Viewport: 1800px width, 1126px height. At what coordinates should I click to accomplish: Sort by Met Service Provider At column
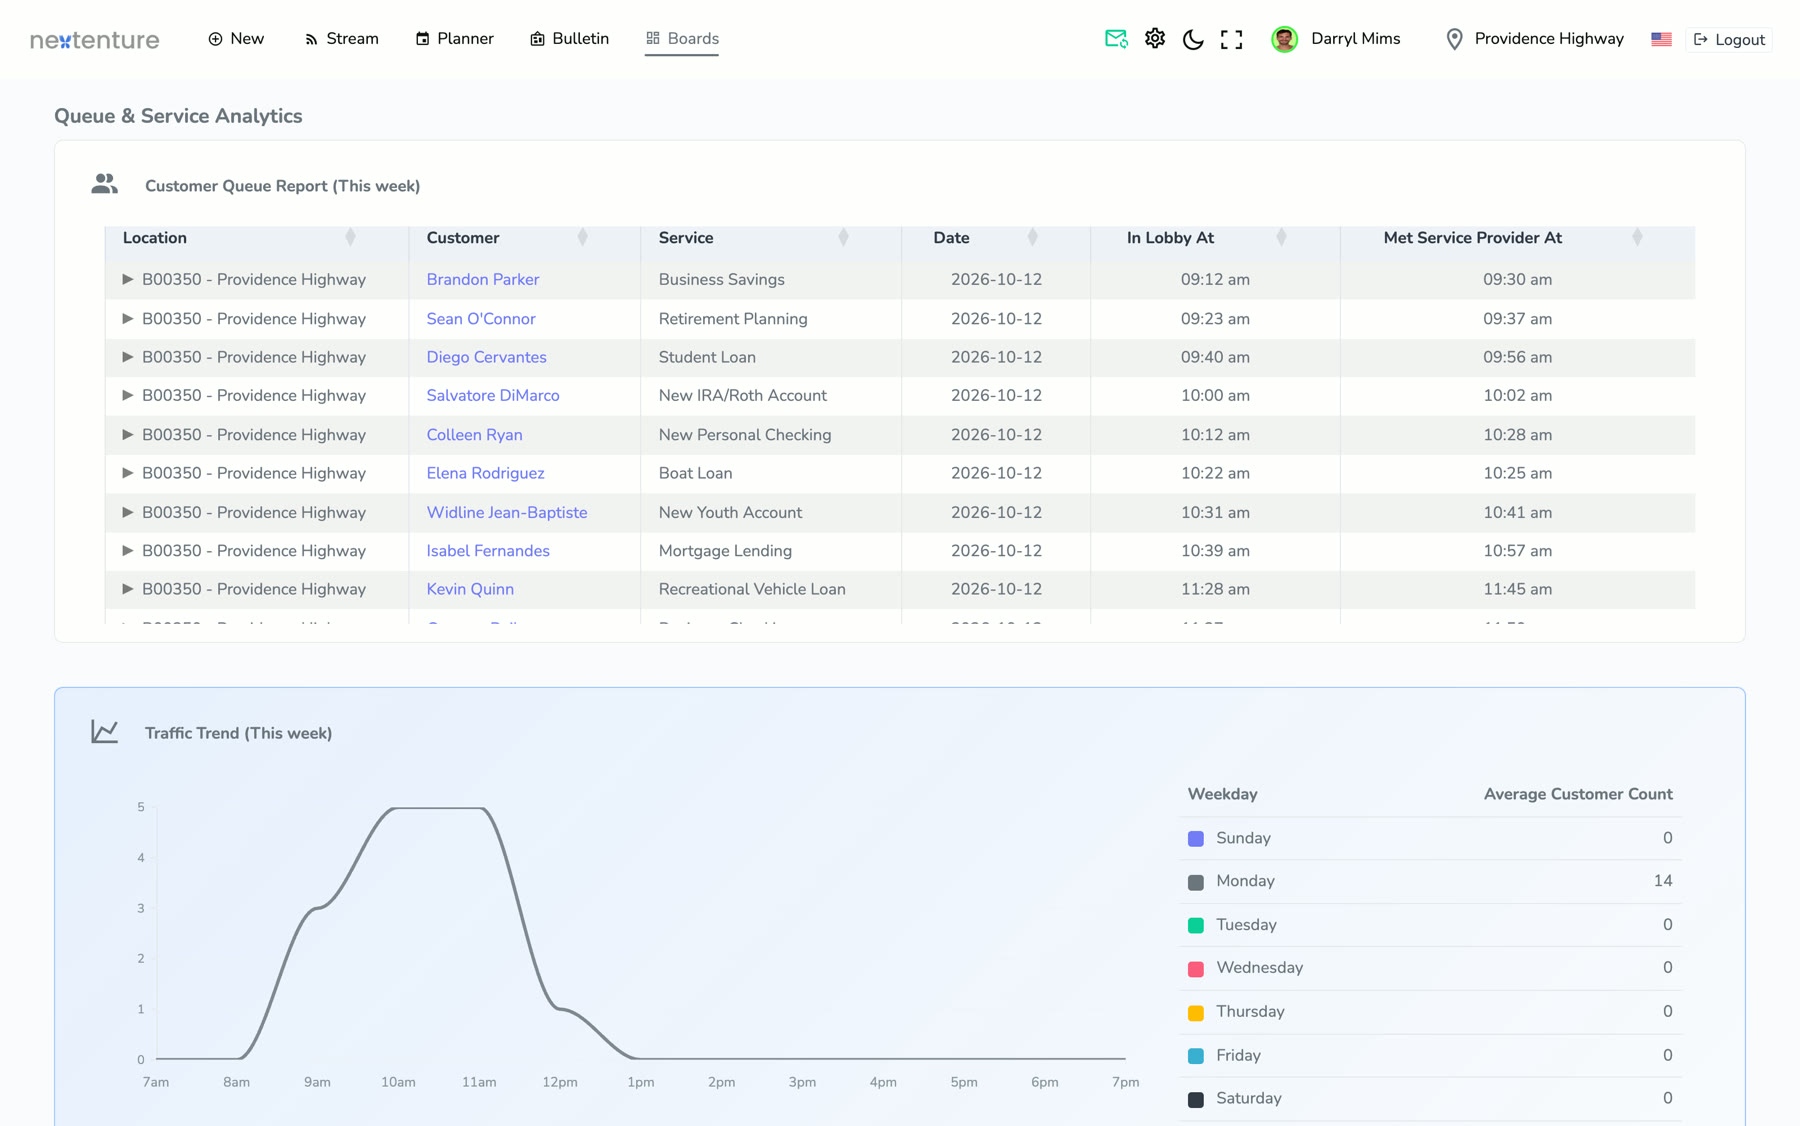(1637, 238)
